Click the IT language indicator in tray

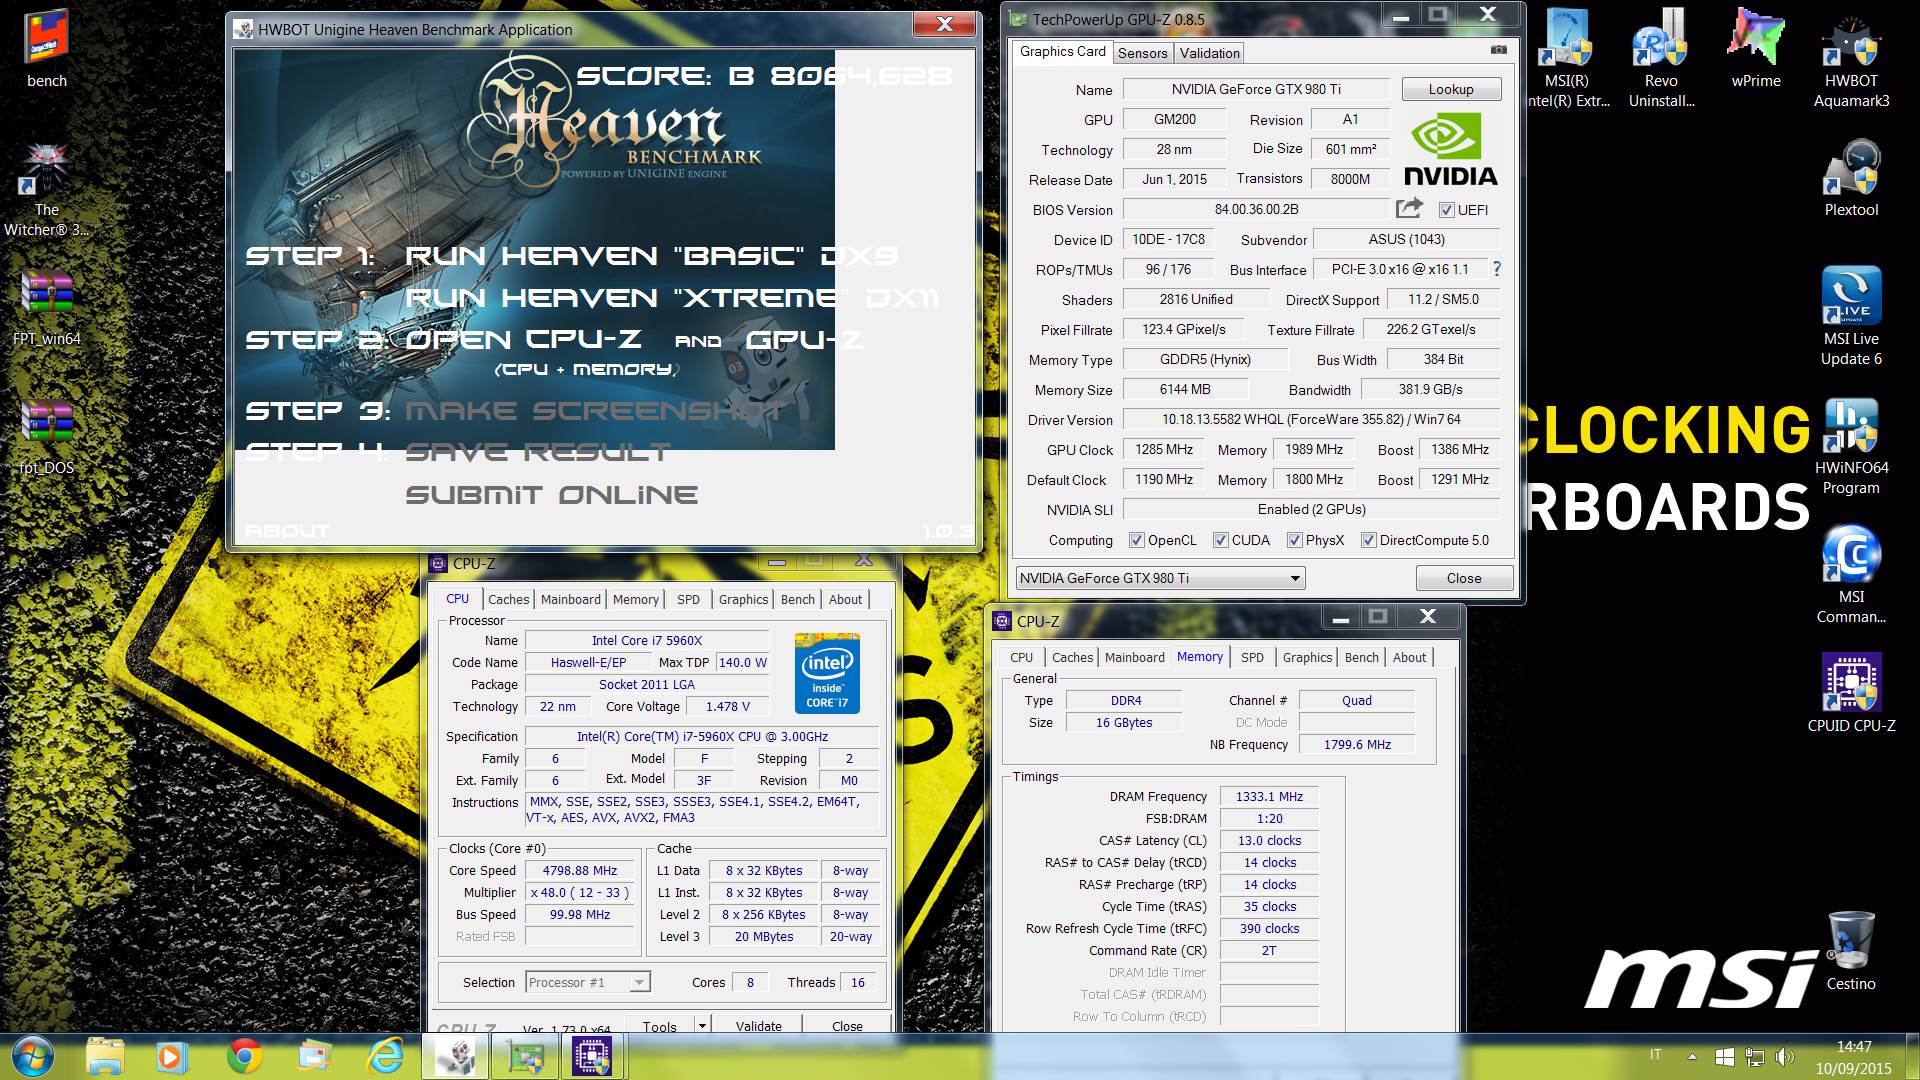(1655, 1055)
